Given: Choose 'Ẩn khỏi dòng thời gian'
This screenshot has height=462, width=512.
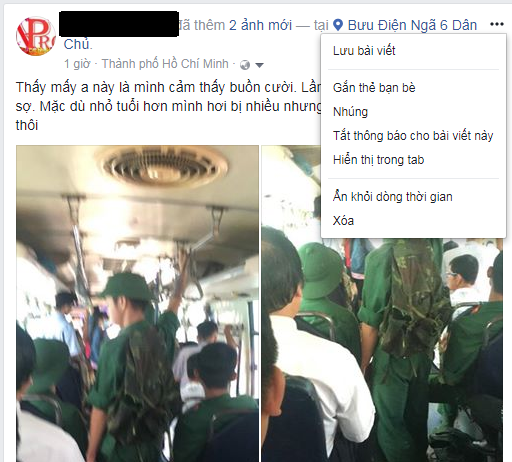Looking at the screenshot, I should 393,196.
